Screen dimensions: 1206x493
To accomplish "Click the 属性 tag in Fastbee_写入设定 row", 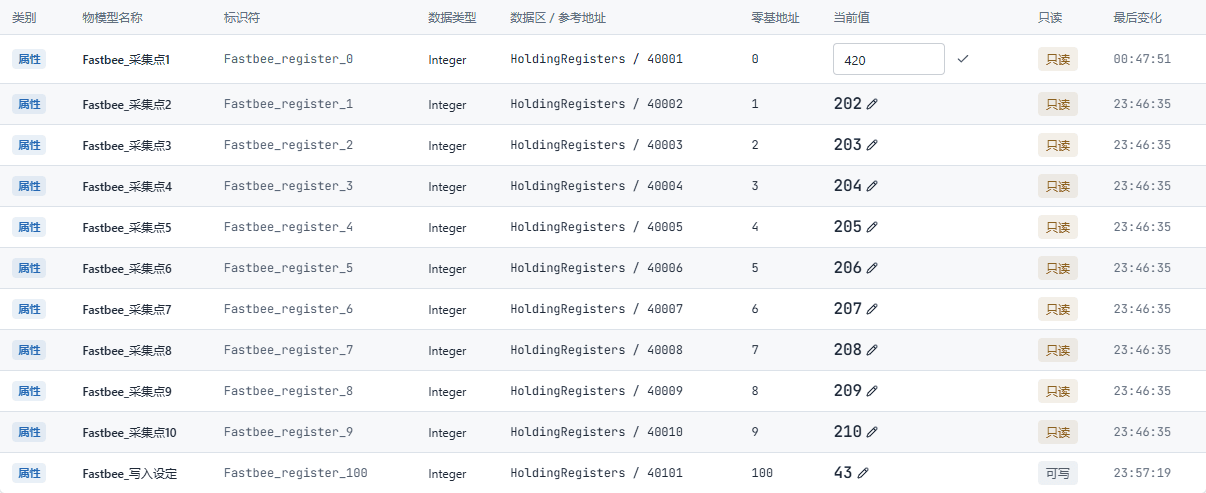I will 29,473.
